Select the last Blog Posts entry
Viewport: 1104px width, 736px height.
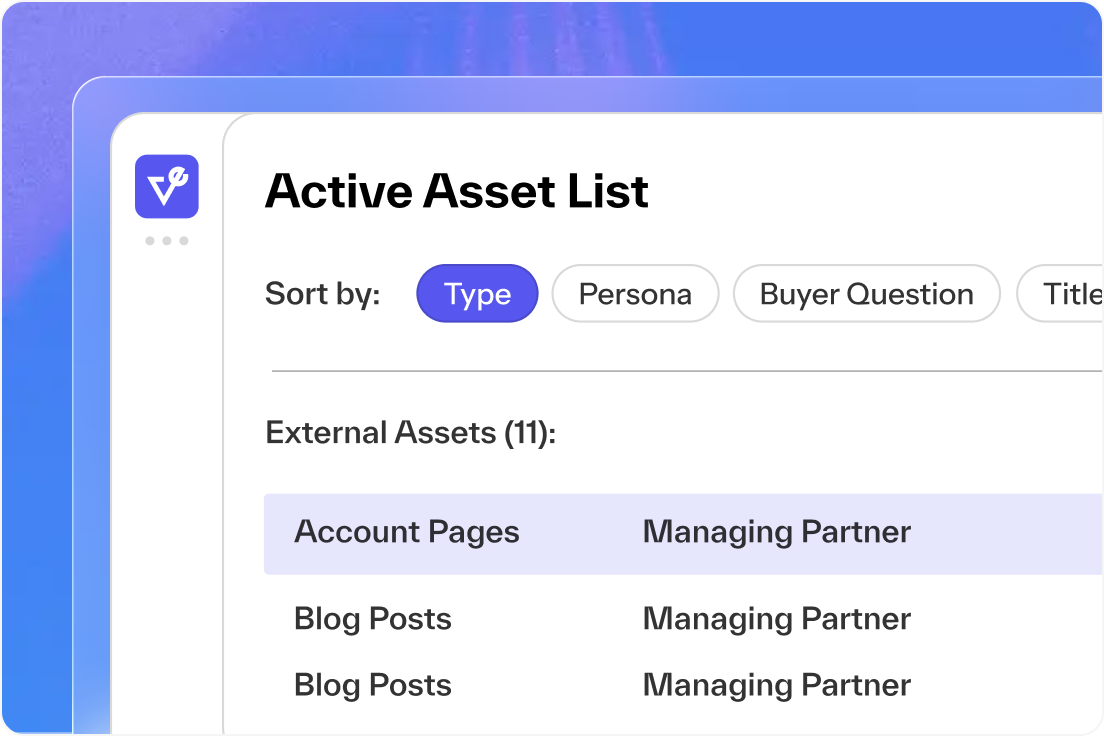(x=372, y=685)
